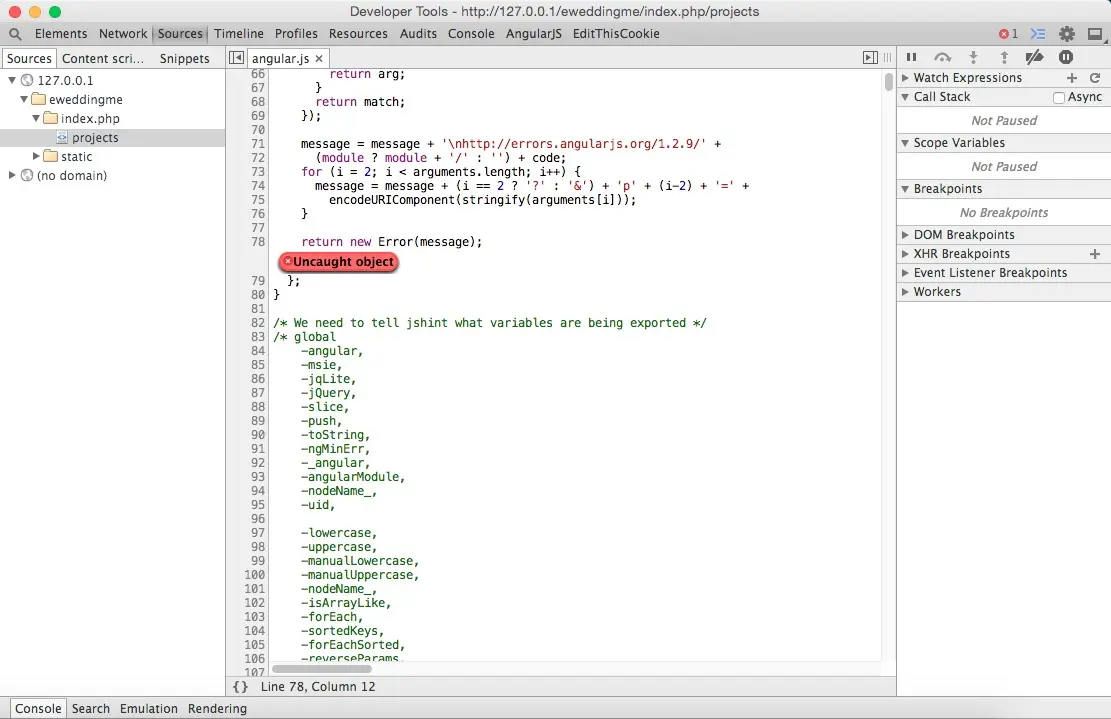Expand Watch Expressions section
1111x719 pixels.
click(905, 78)
